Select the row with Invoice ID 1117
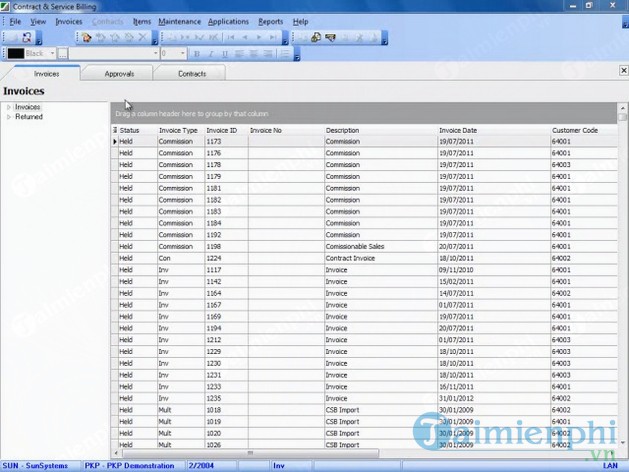Image resolution: width=629 pixels, height=472 pixels. (x=364, y=270)
